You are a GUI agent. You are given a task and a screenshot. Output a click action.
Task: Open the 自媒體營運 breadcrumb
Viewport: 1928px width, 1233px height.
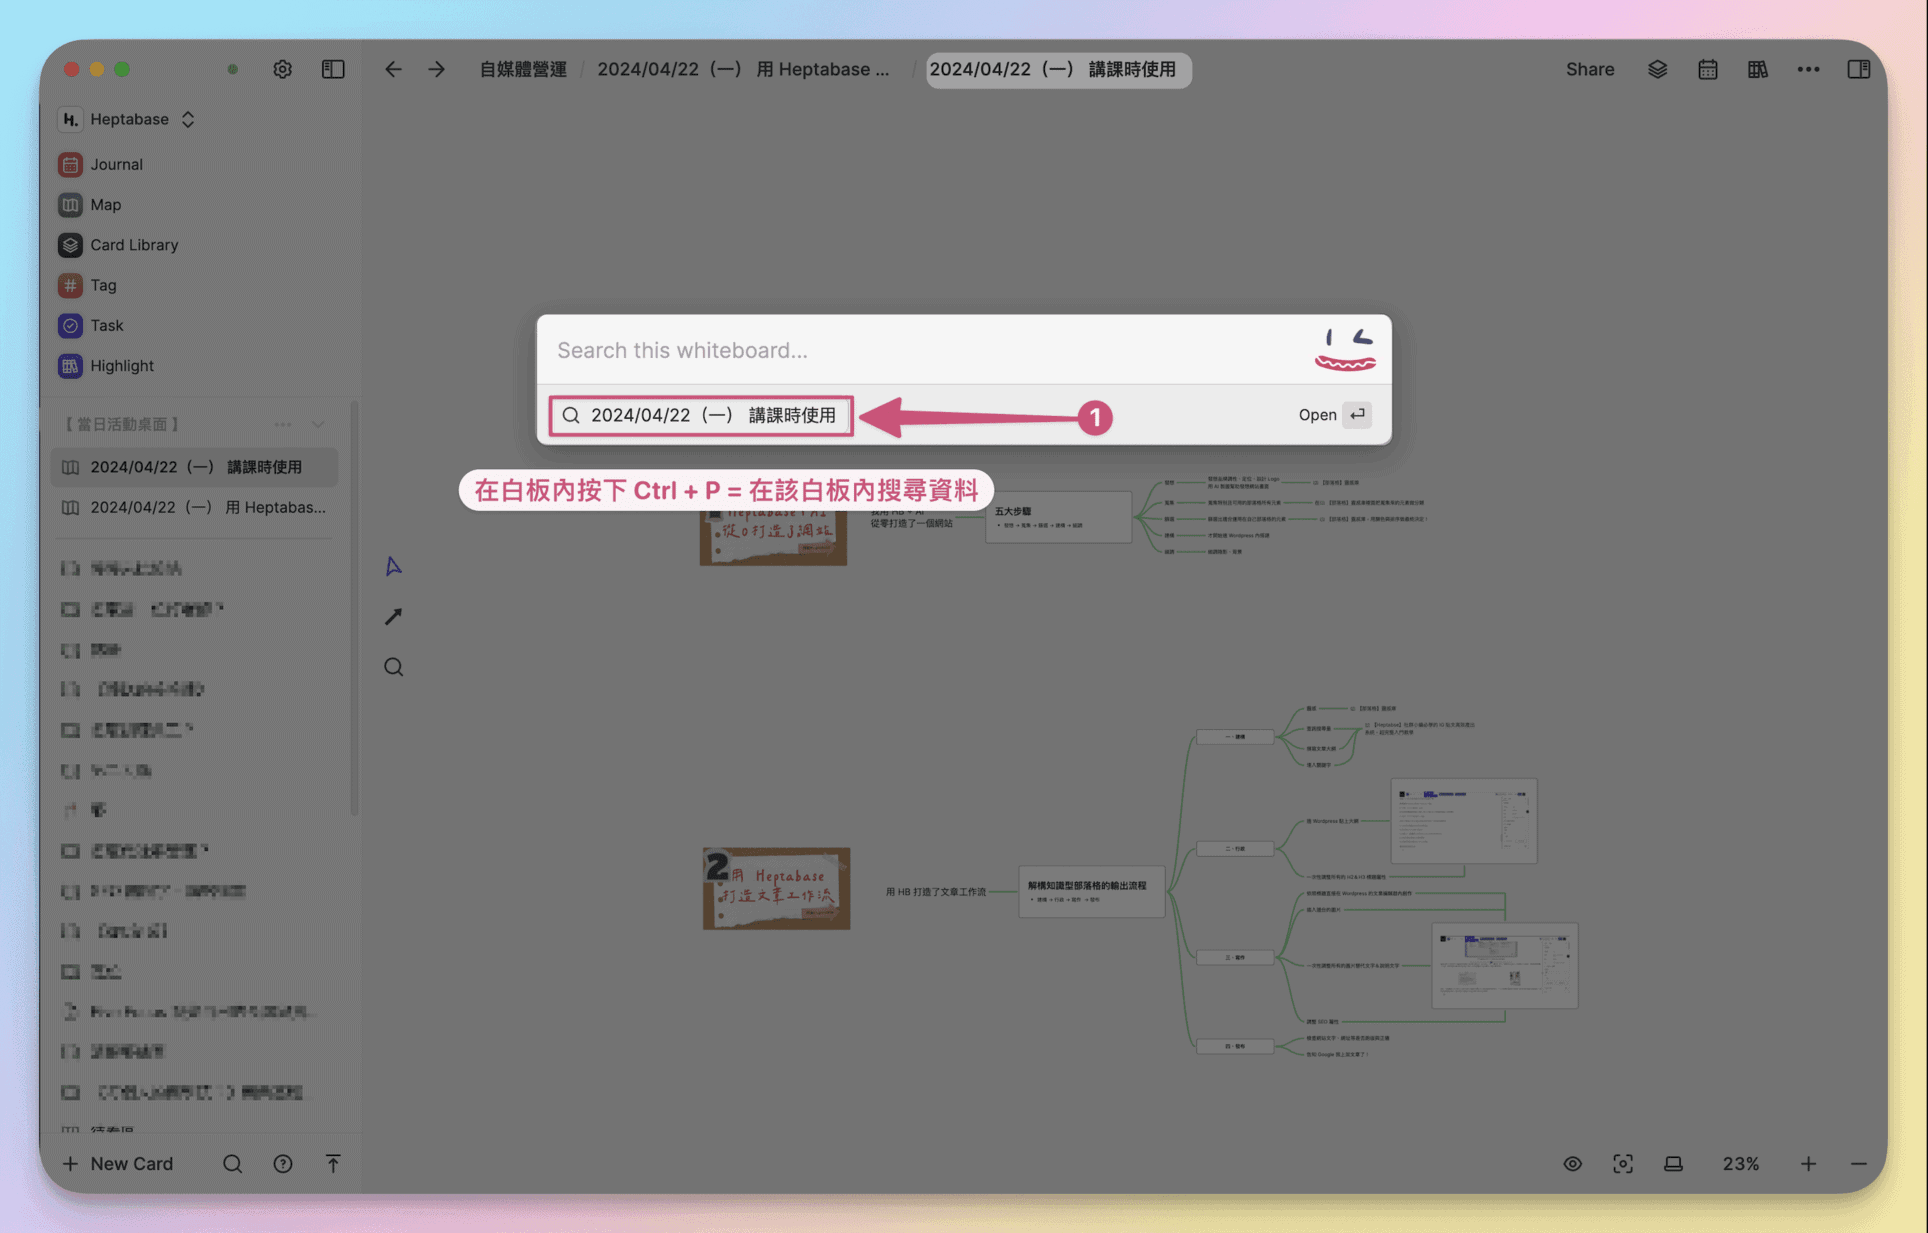click(523, 69)
